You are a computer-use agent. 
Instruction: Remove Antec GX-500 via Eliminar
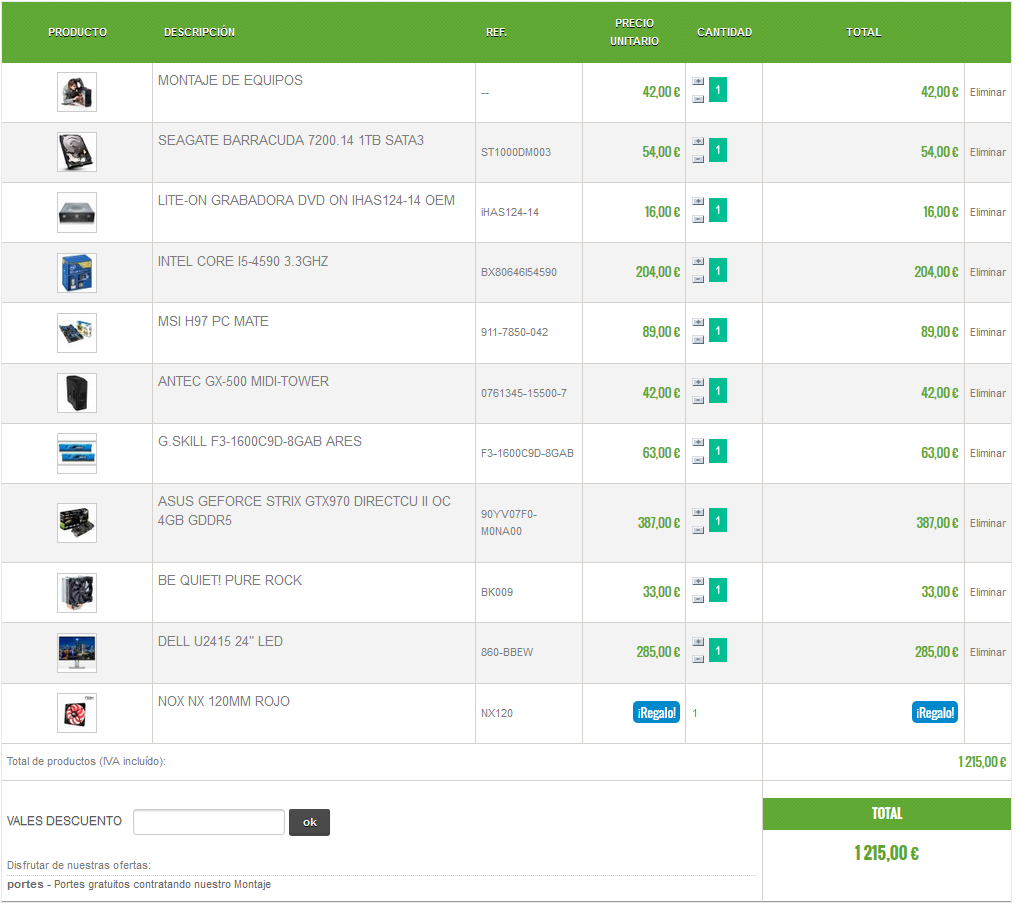pos(990,394)
